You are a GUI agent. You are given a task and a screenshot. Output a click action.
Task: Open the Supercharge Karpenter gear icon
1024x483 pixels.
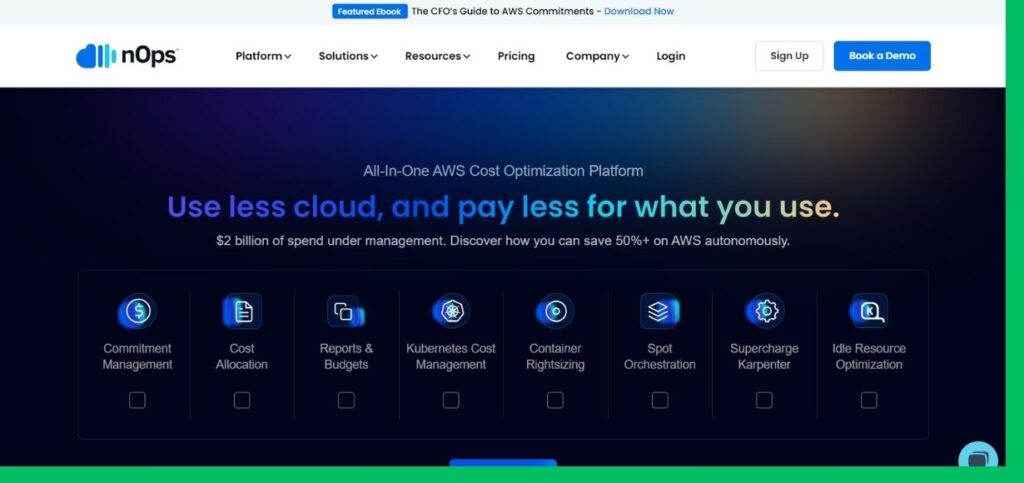pos(764,311)
